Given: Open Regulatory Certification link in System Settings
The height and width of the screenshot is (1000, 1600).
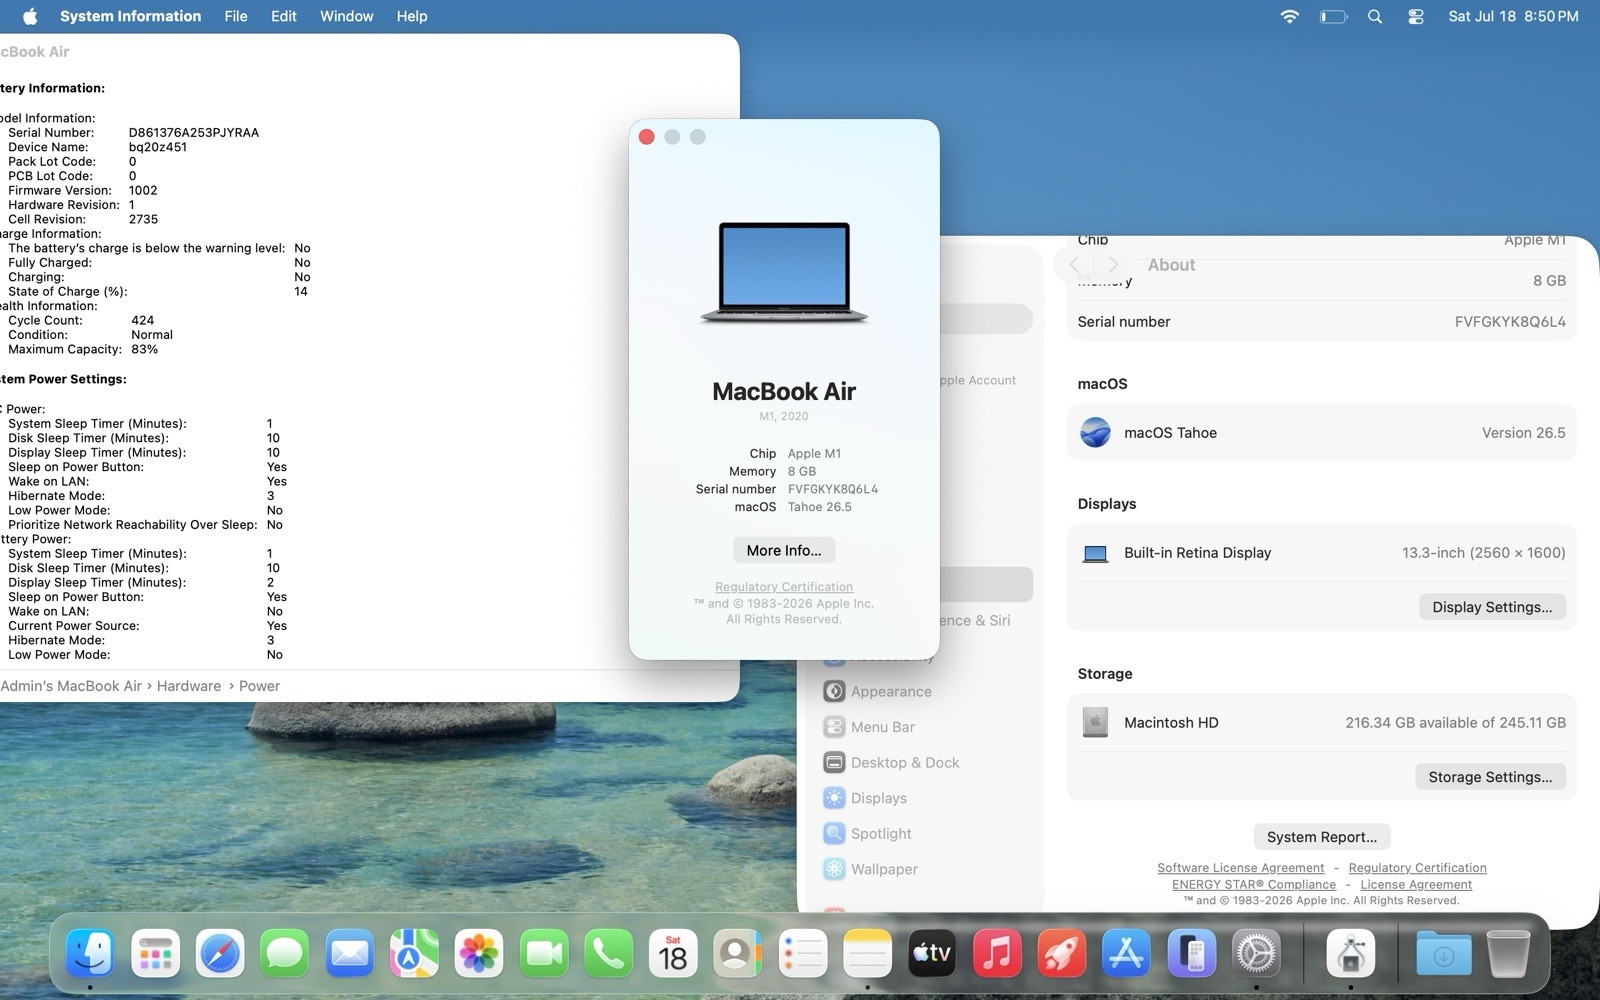Looking at the screenshot, I should click(x=1417, y=868).
